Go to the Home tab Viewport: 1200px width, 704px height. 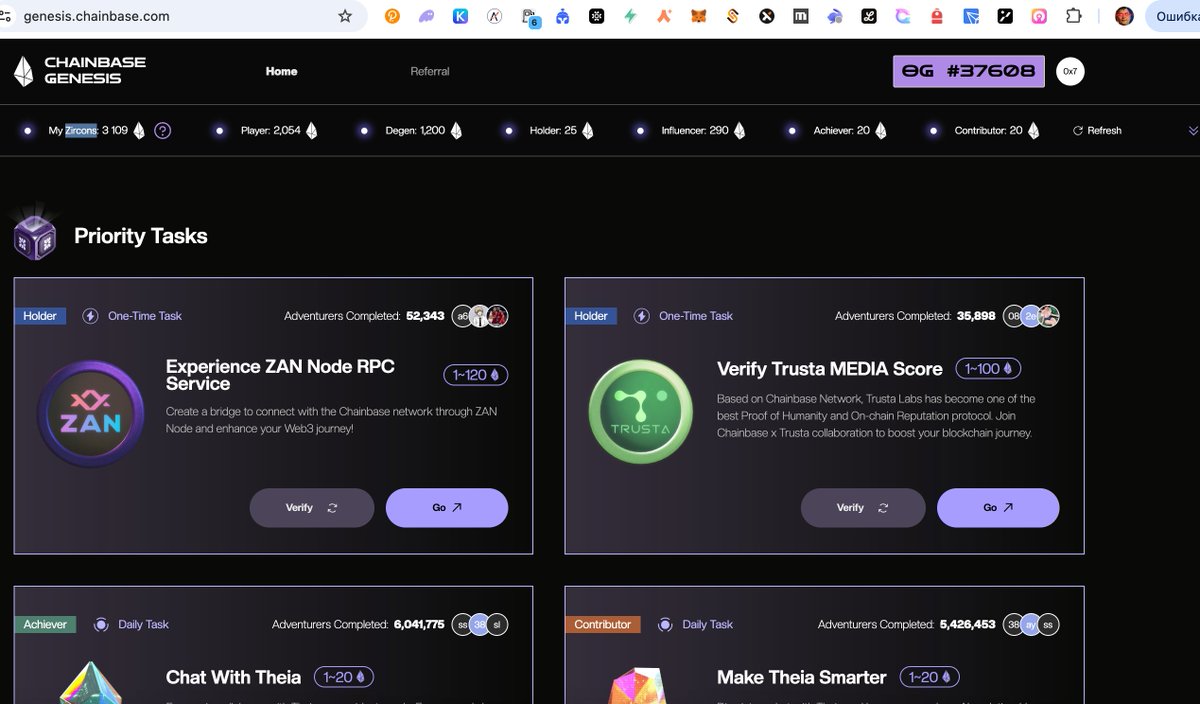pyautogui.click(x=281, y=71)
